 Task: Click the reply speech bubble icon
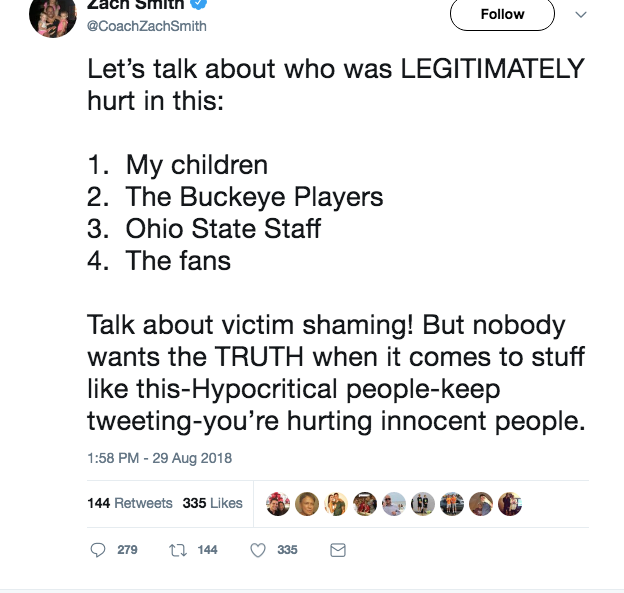(x=98, y=550)
